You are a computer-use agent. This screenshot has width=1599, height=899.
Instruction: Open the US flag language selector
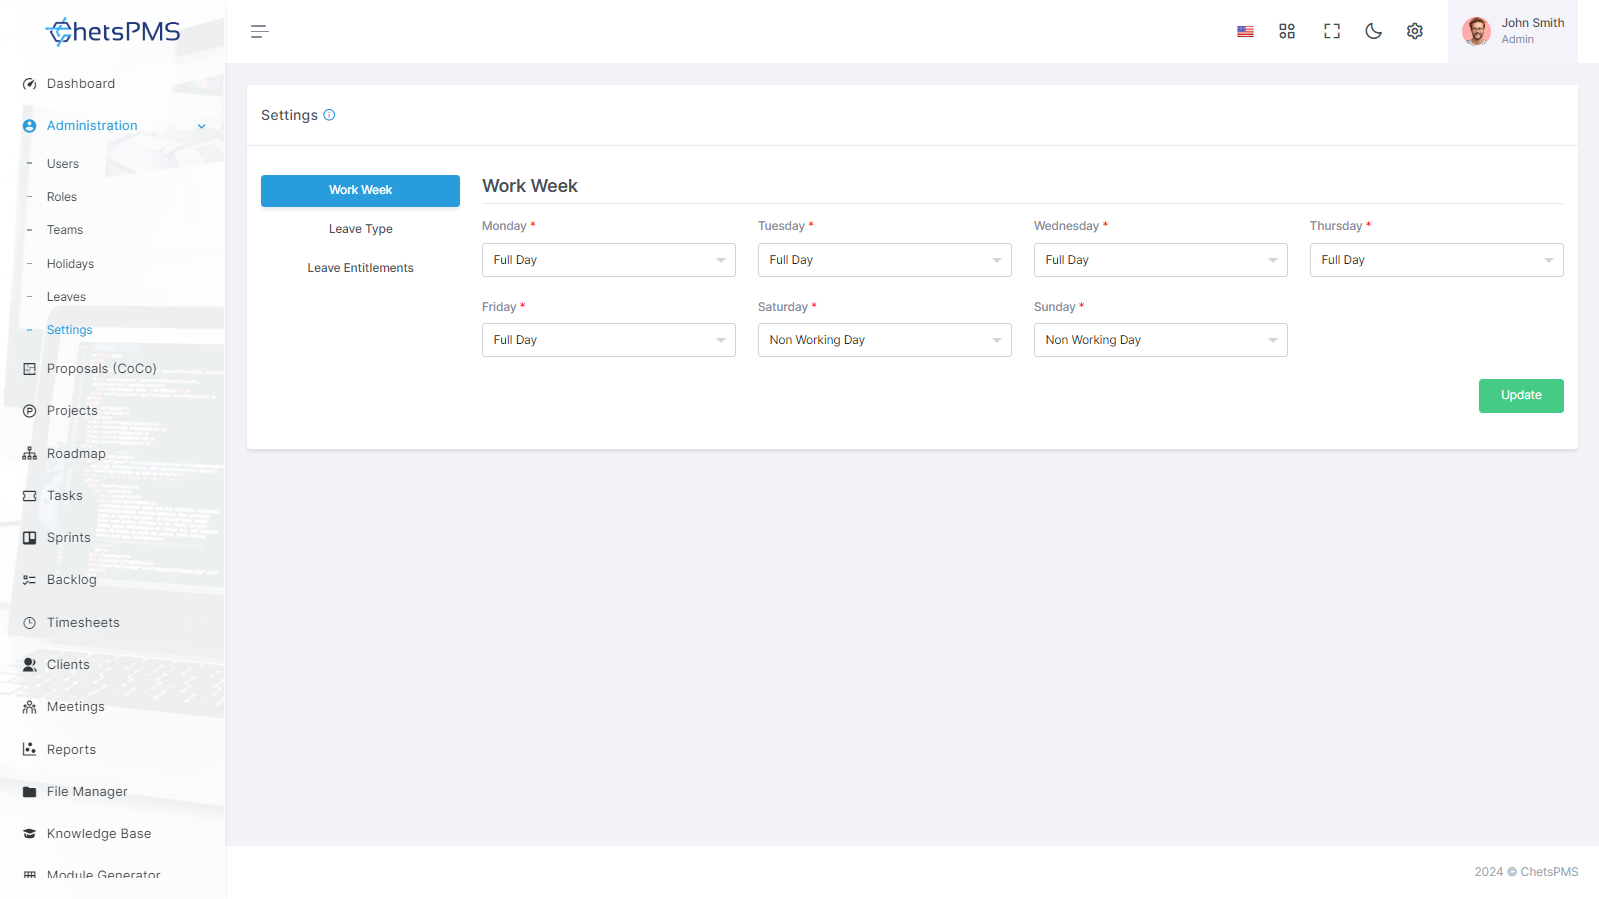(1245, 32)
